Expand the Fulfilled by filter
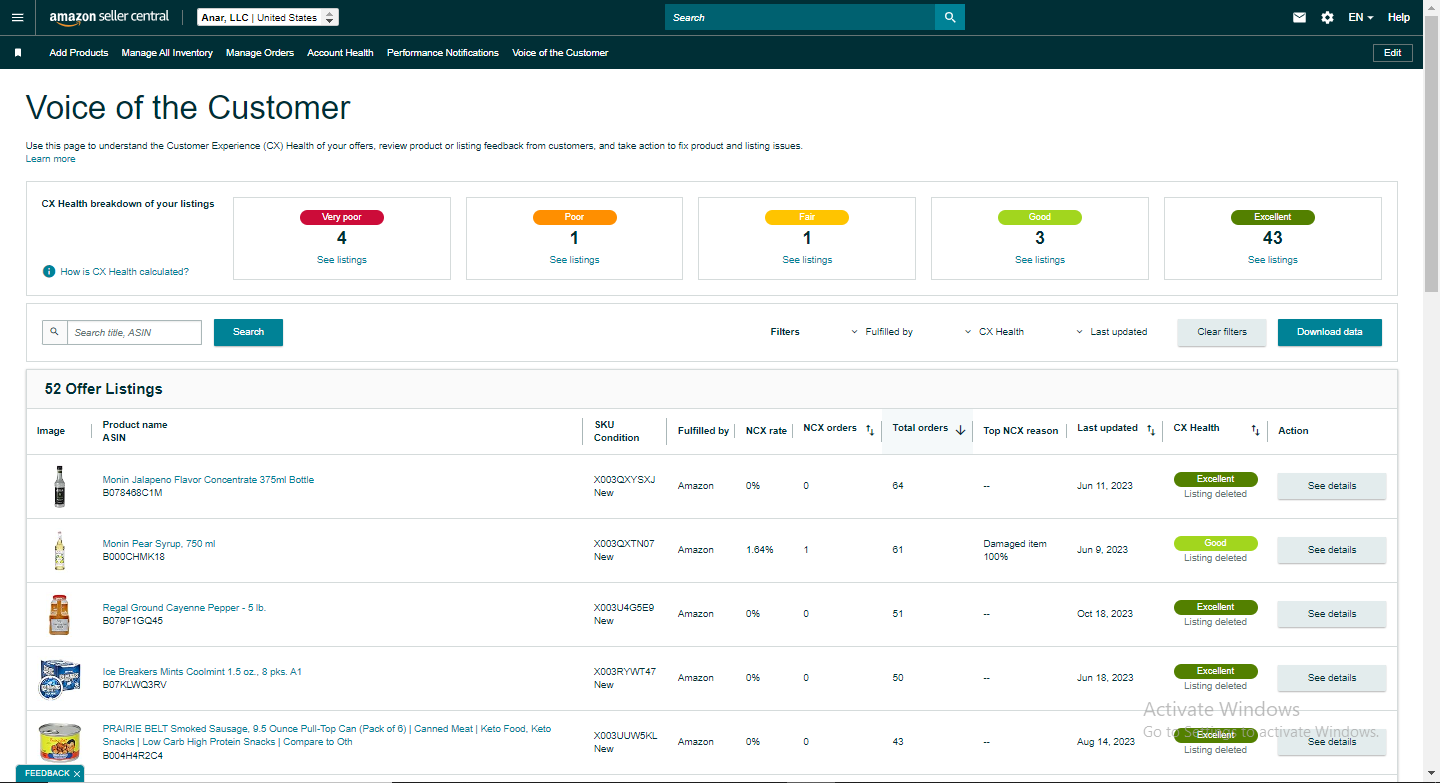The width and height of the screenshot is (1440, 783). (x=882, y=332)
